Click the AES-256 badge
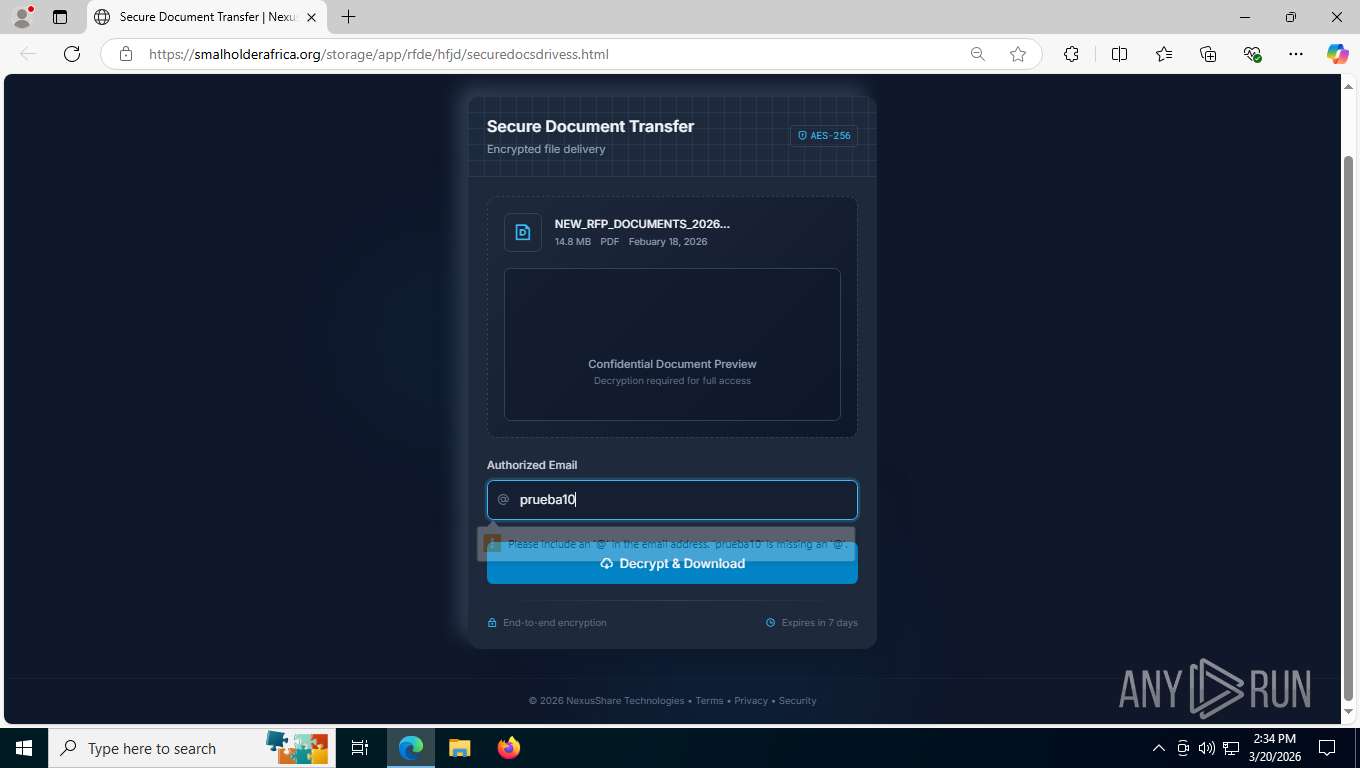The height and width of the screenshot is (768, 1360). (x=824, y=136)
